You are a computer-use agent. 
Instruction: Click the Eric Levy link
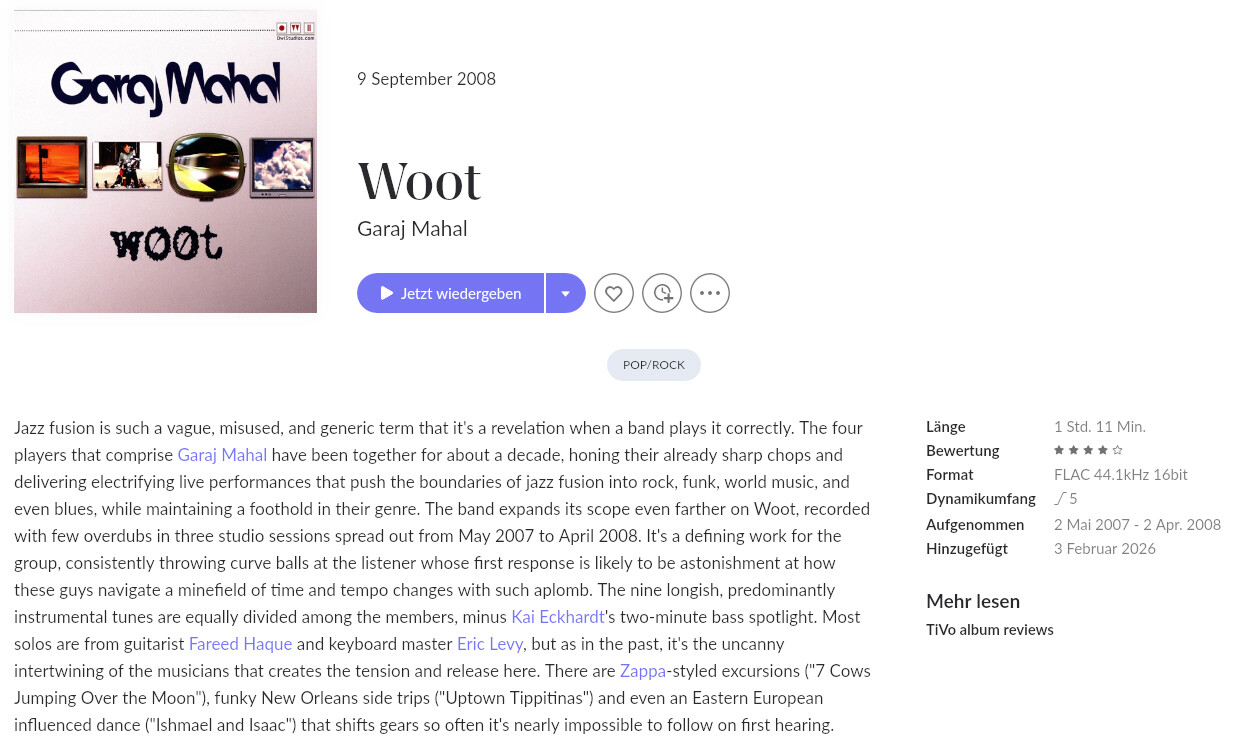point(490,644)
